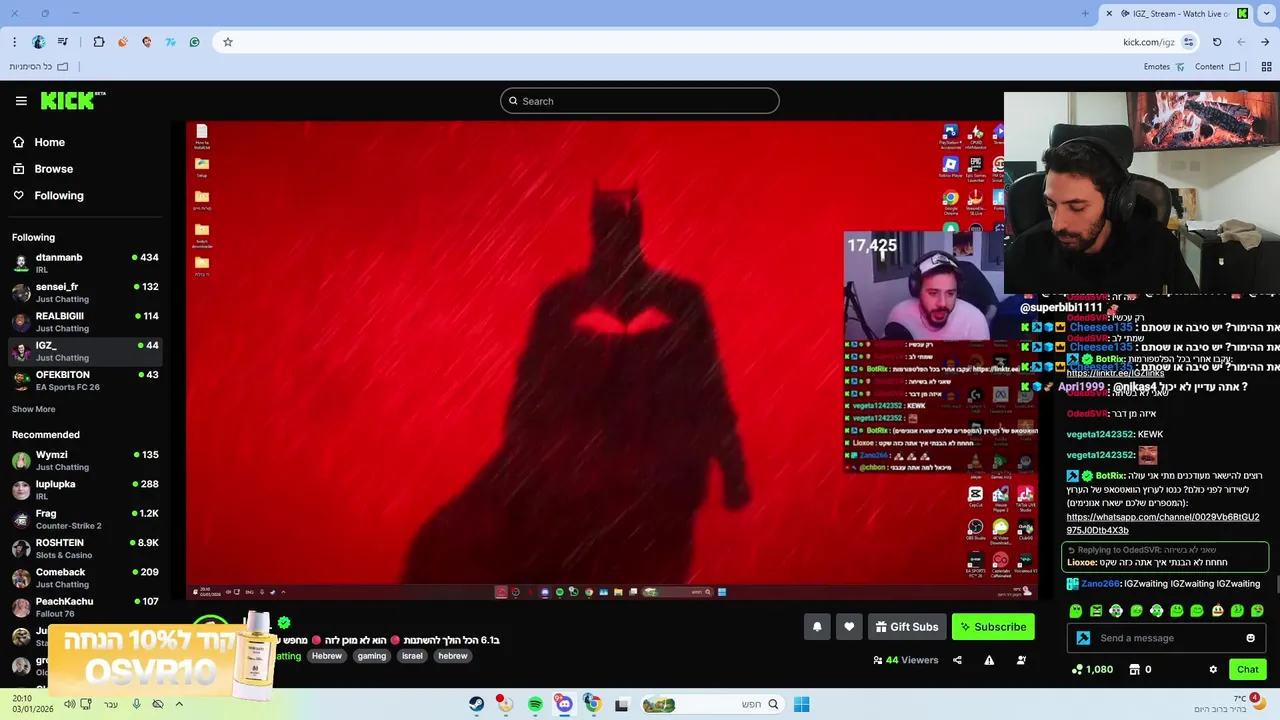Click the gavel badge icon in chat input
1280x720 pixels.
coord(1083,638)
